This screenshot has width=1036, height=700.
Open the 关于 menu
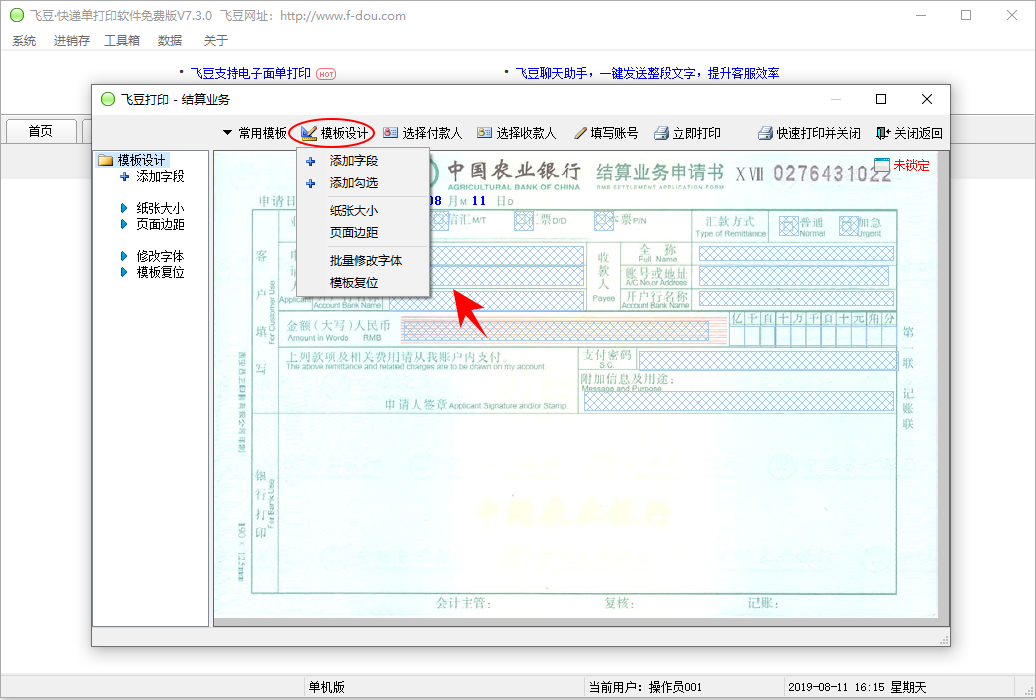pyautogui.click(x=215, y=41)
